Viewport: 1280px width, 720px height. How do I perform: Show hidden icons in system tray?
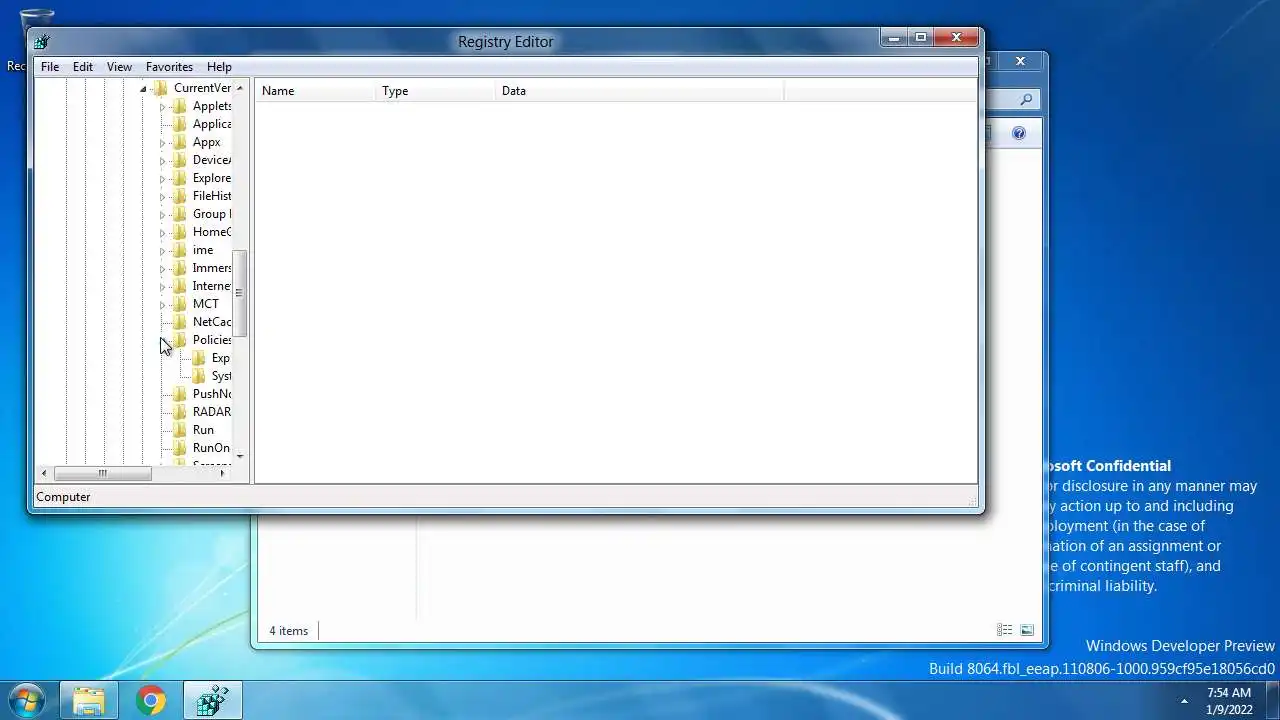click(1184, 701)
